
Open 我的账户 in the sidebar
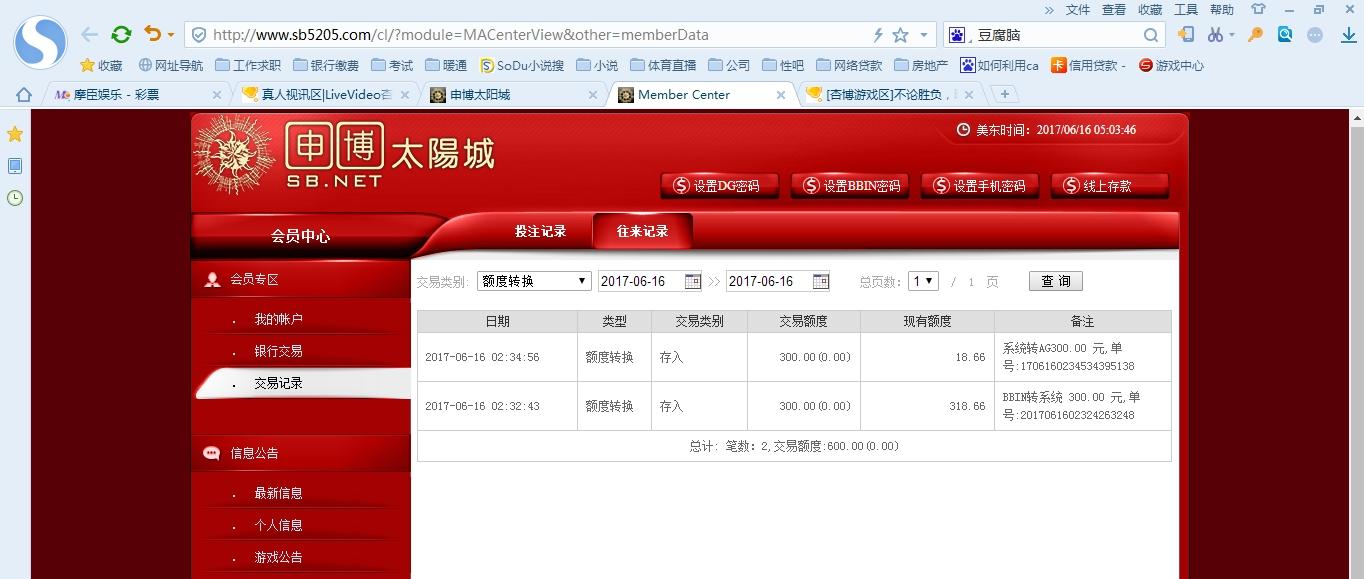point(278,319)
